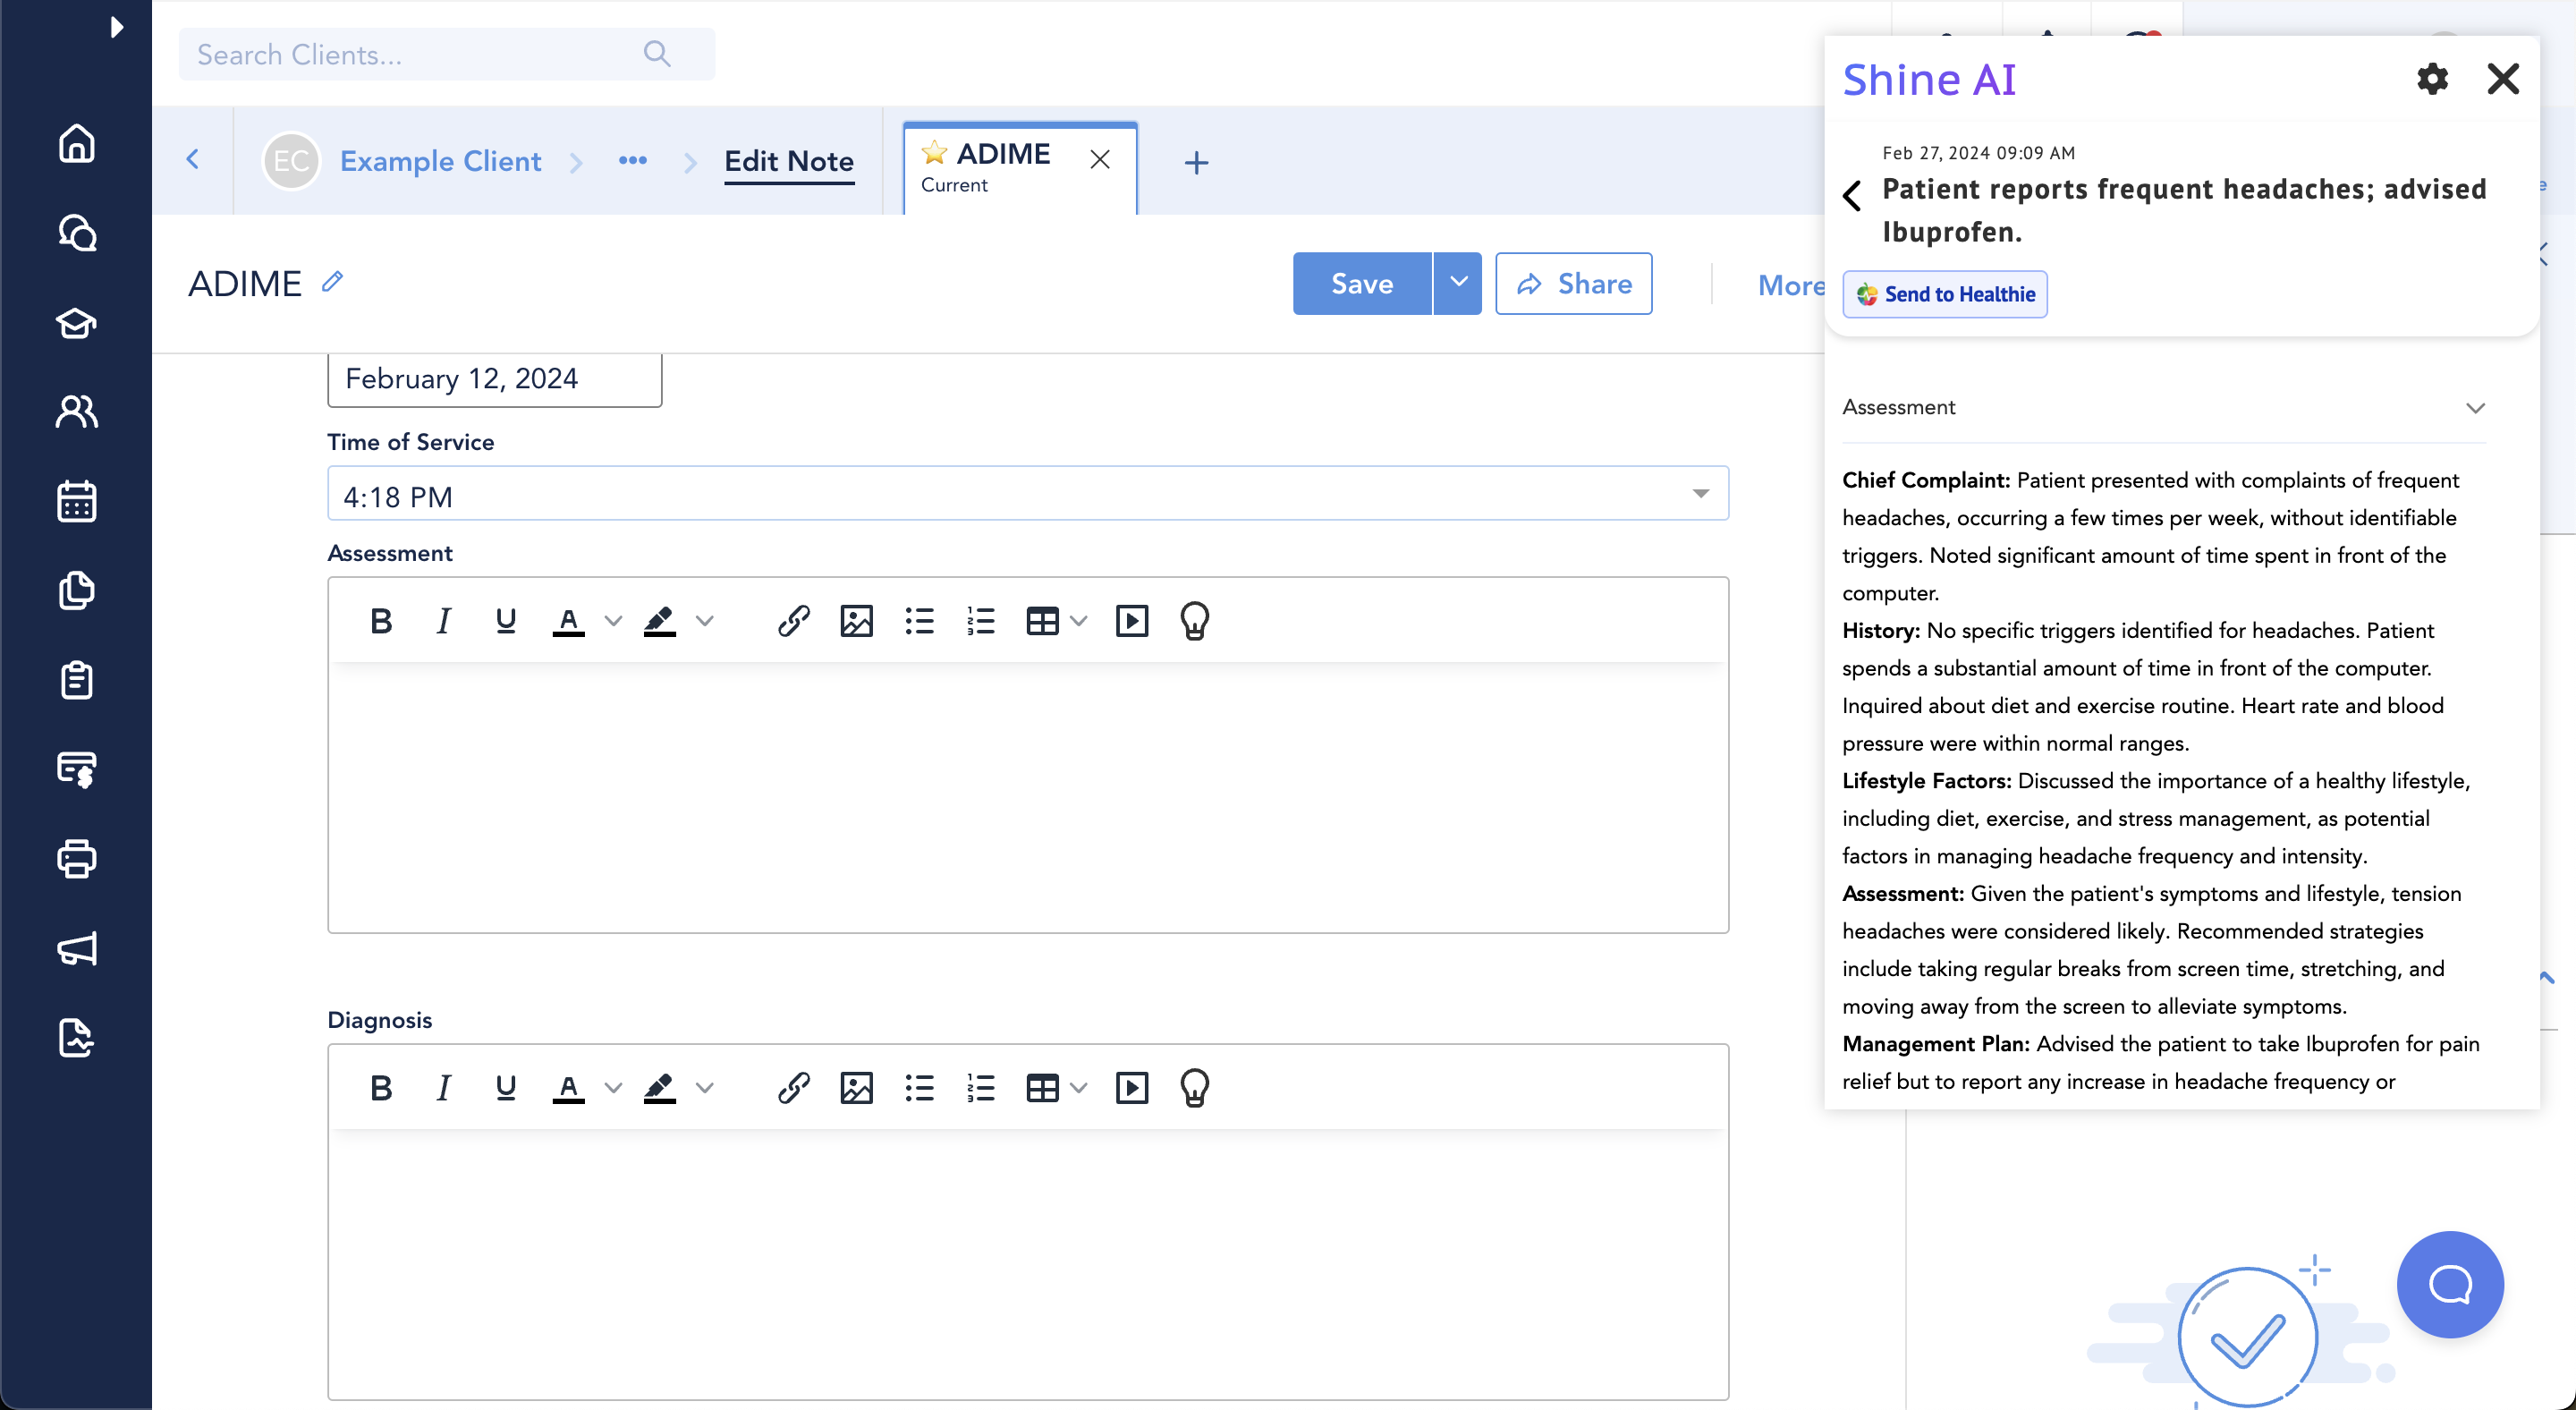Open the Time of Service dropdown
Image resolution: width=2576 pixels, height=1410 pixels.
1027,494
